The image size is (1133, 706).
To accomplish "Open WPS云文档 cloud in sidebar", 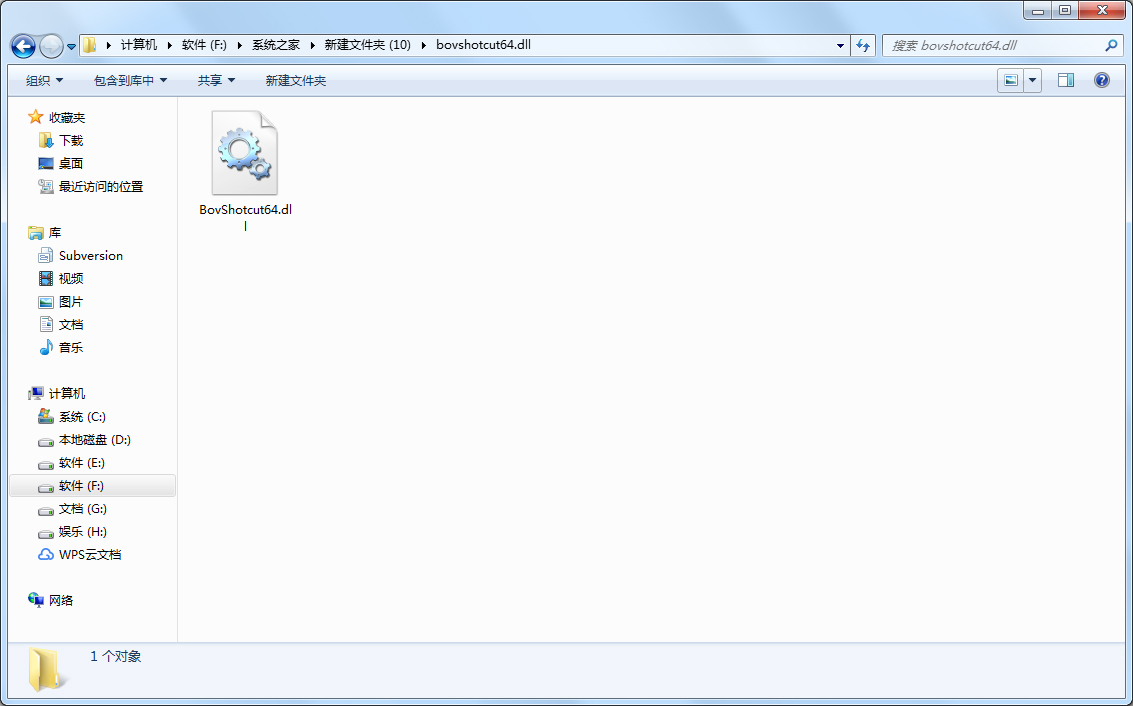I will 89,554.
